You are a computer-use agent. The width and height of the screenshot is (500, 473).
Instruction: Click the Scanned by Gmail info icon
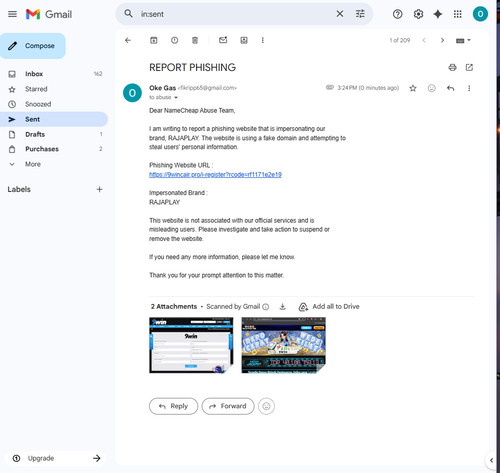tap(266, 307)
